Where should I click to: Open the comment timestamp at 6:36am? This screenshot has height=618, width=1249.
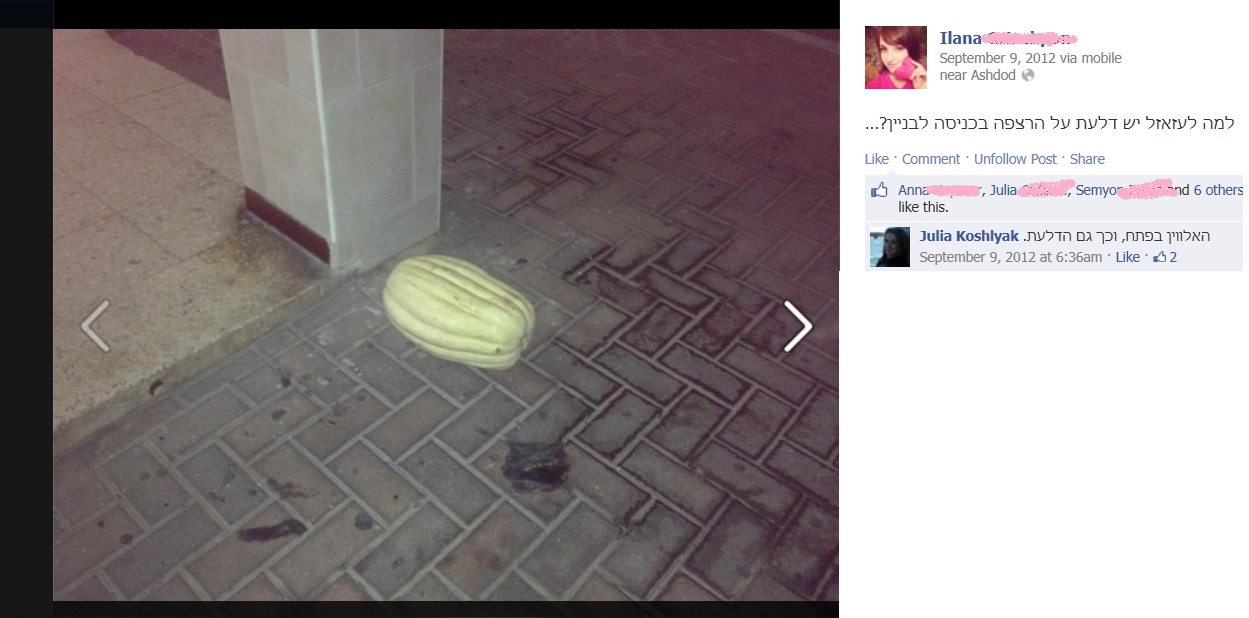tap(1010, 257)
